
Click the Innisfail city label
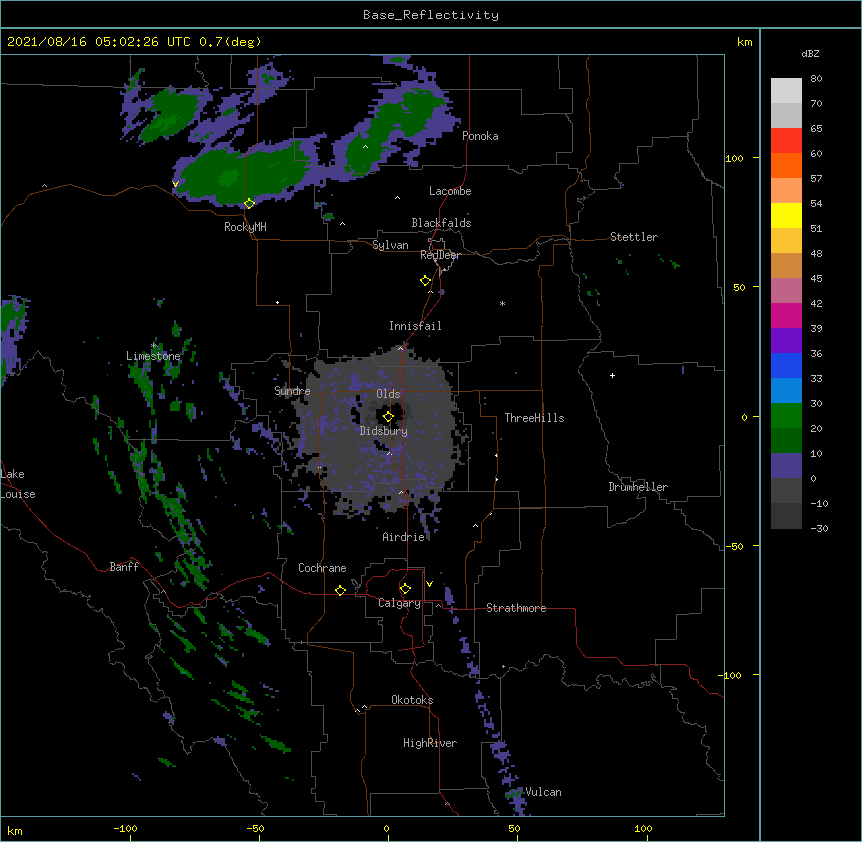click(415, 326)
